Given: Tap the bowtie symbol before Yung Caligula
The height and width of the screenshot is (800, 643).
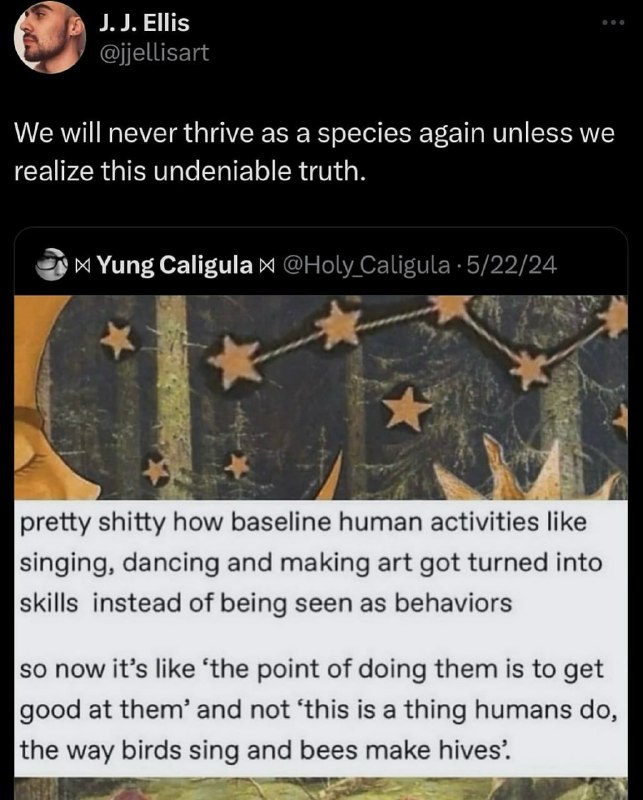Looking at the screenshot, I should (84, 265).
